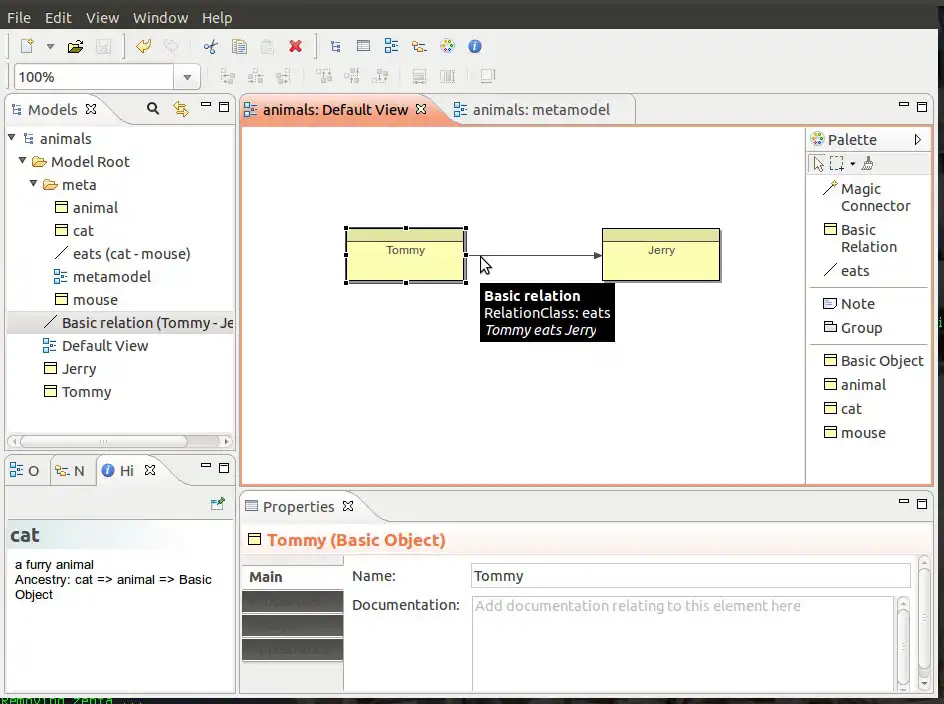Viewport: 944px width, 704px height.
Task: Click the Undo arrow in toolbar
Action: [x=144, y=46]
